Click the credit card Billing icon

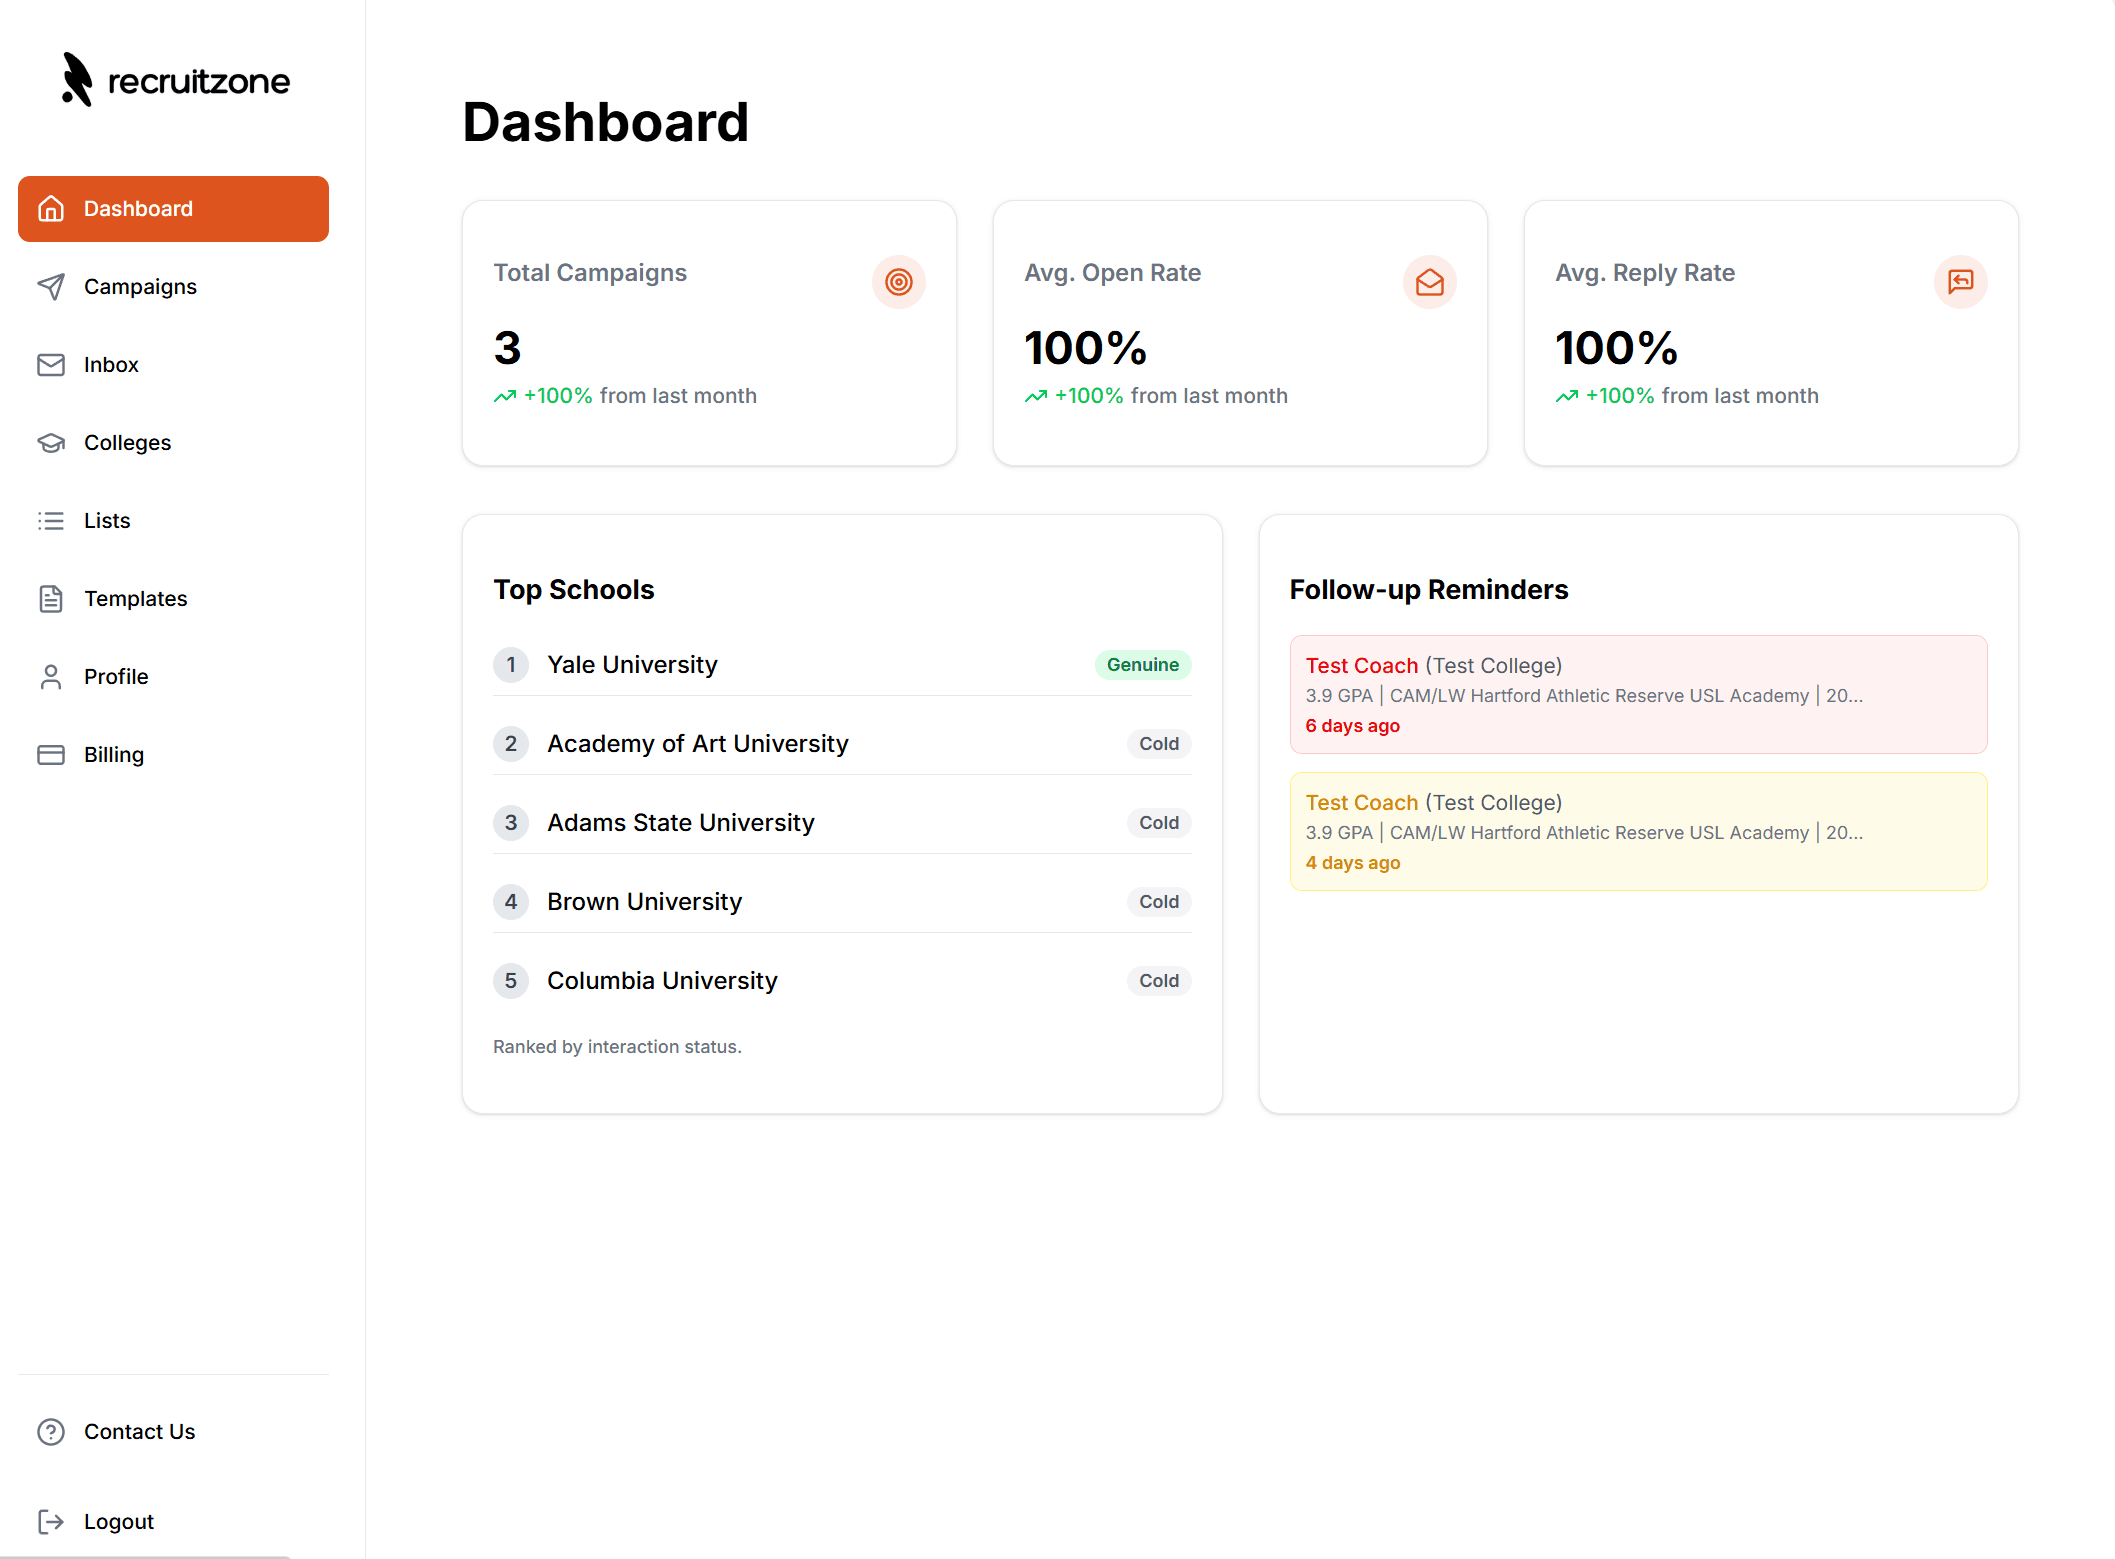[51, 755]
